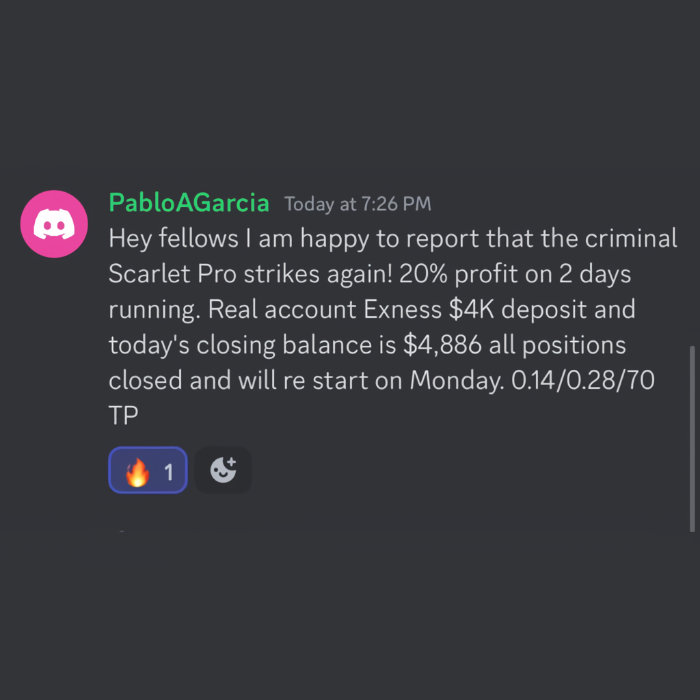Click the Today at 7:26 PM timestamp
This screenshot has height=700, width=700.
point(358,204)
